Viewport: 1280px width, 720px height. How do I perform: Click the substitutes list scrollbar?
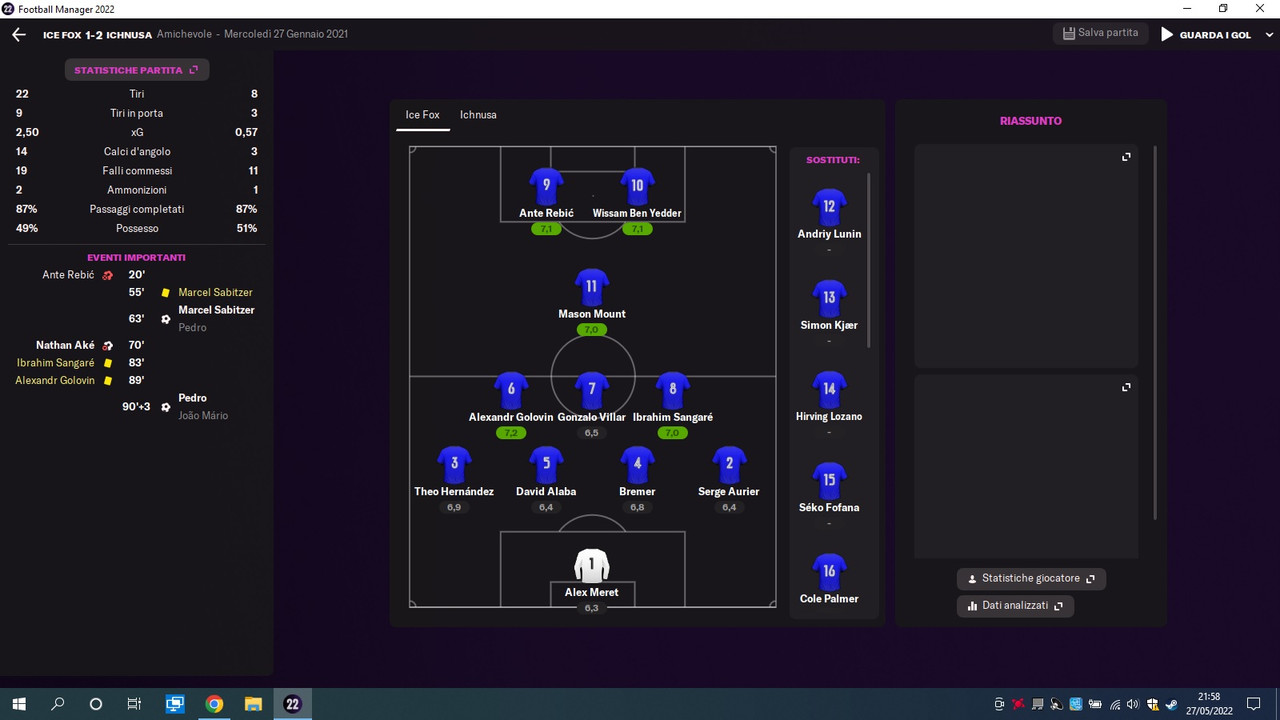(x=868, y=260)
